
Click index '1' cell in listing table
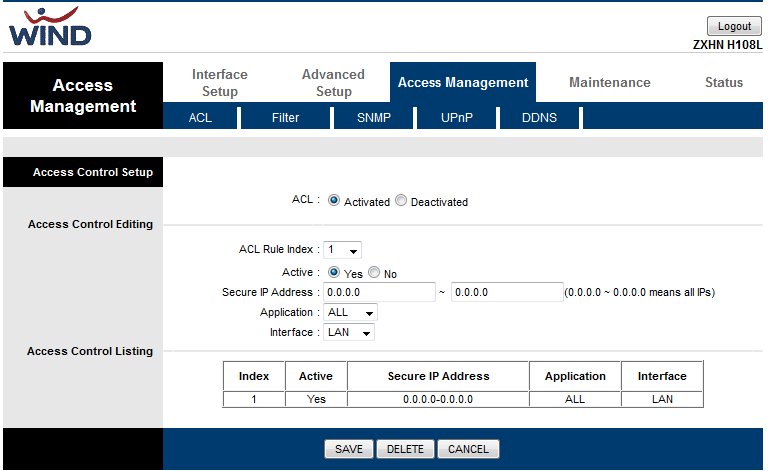[x=254, y=399]
